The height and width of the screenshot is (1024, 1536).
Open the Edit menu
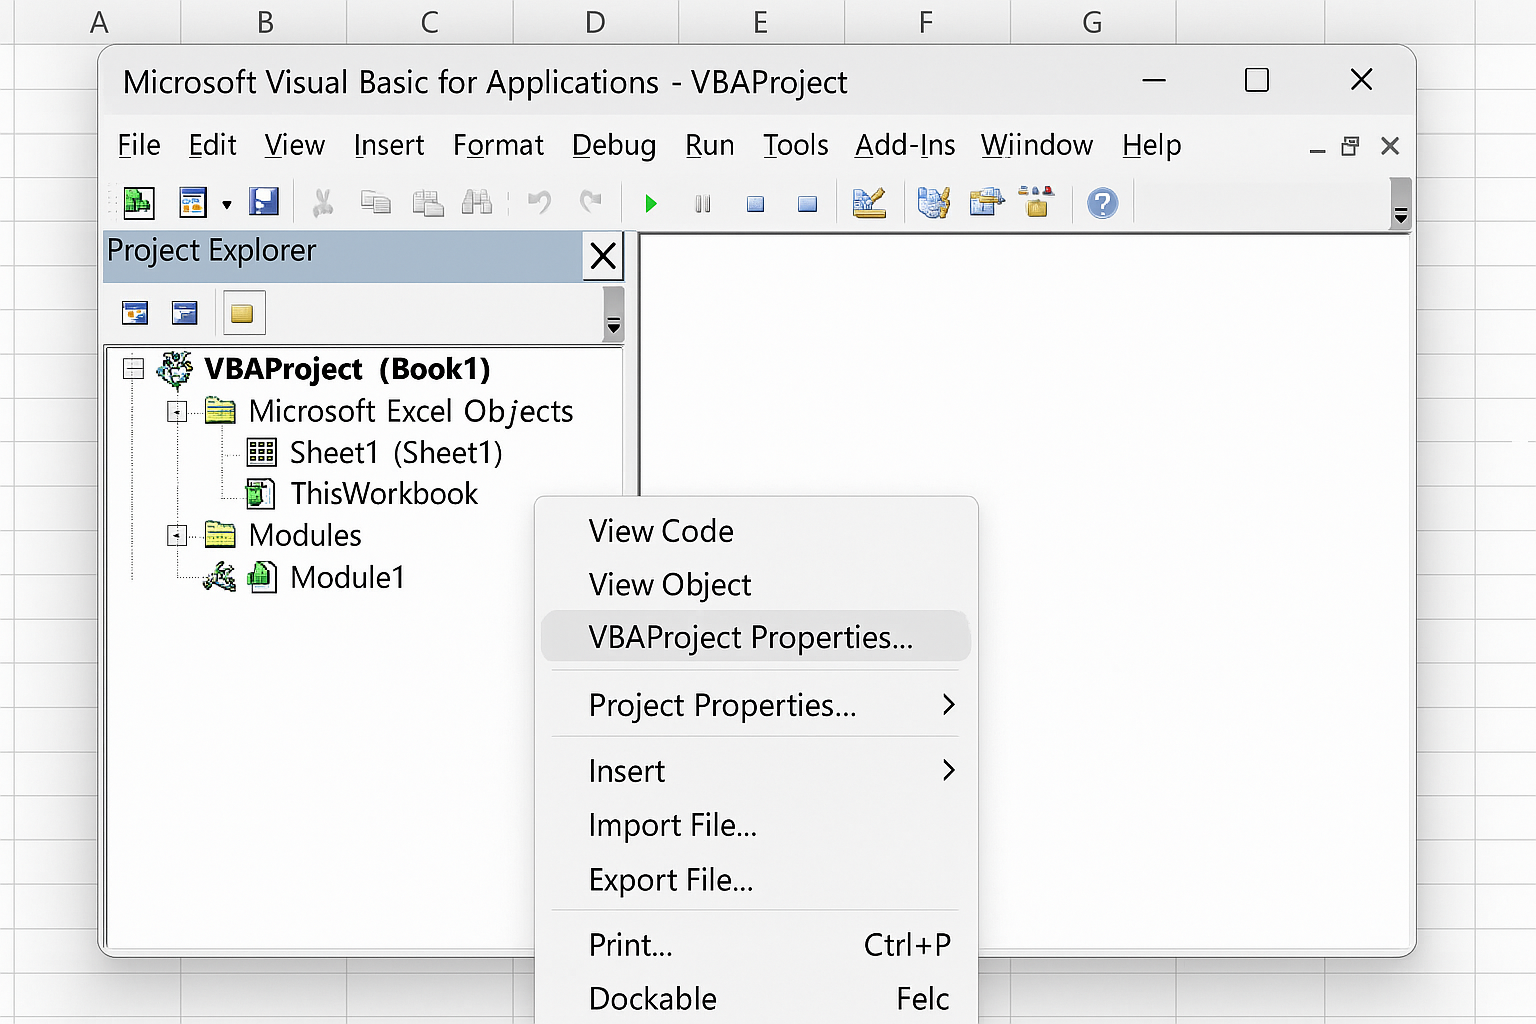pyautogui.click(x=212, y=145)
